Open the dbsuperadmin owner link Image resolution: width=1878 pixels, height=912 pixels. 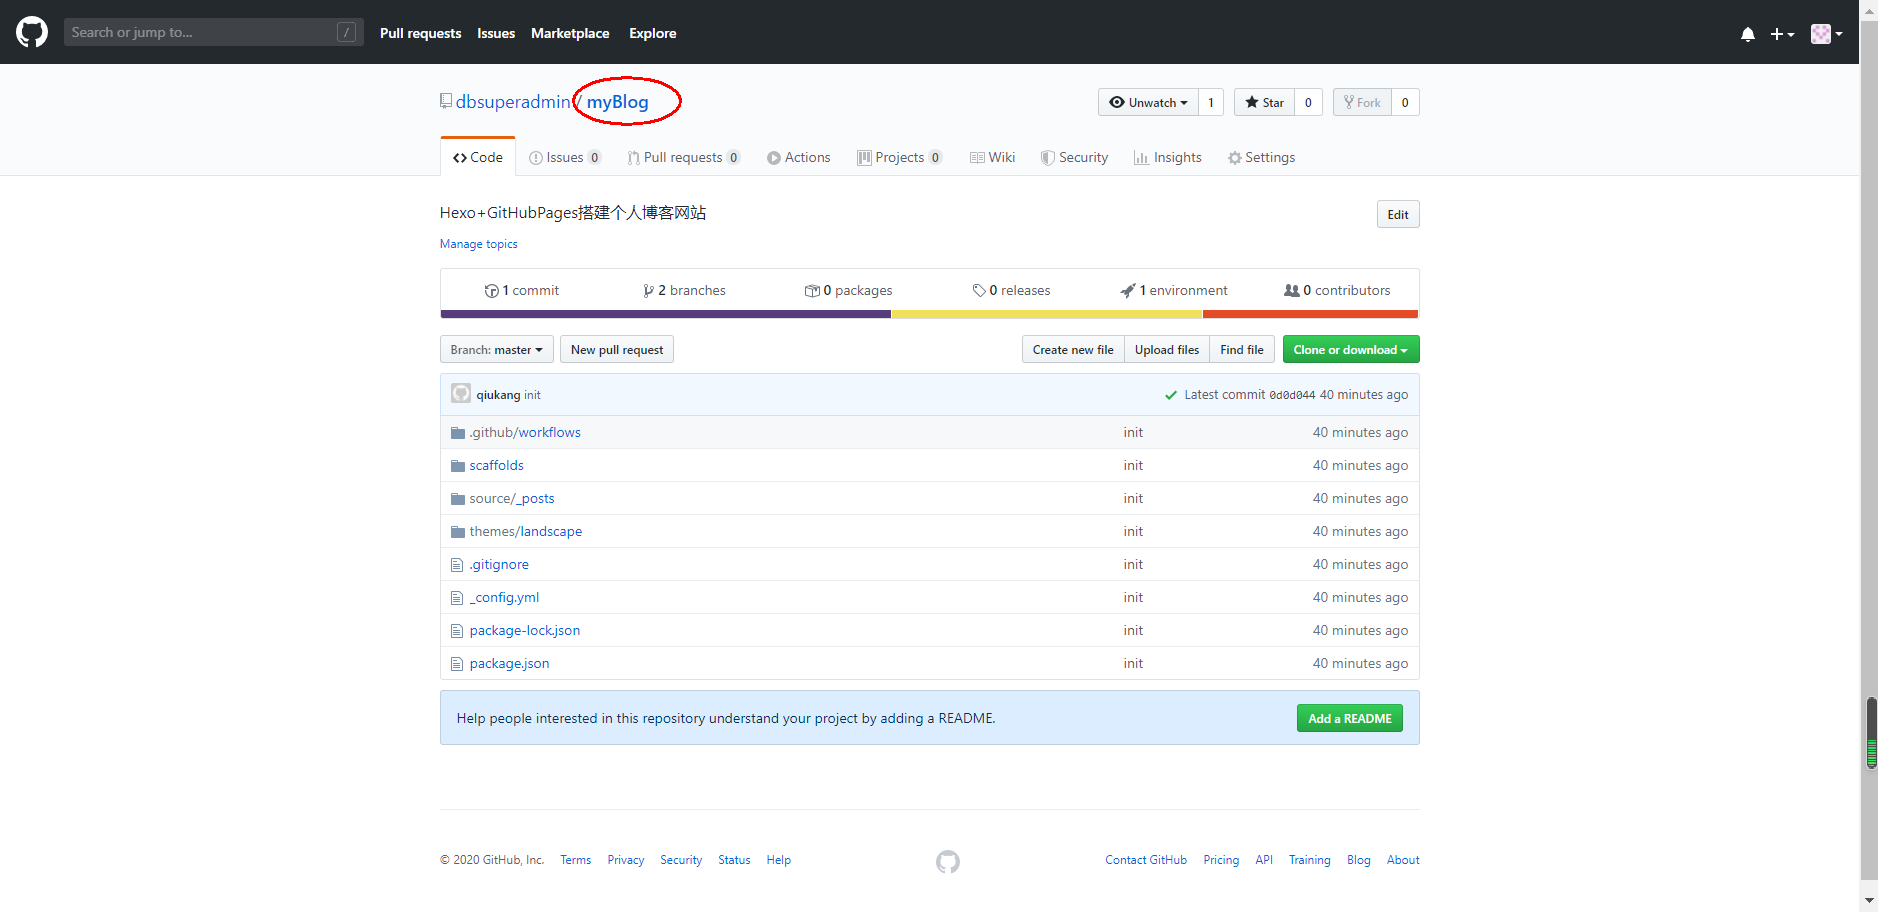[513, 102]
